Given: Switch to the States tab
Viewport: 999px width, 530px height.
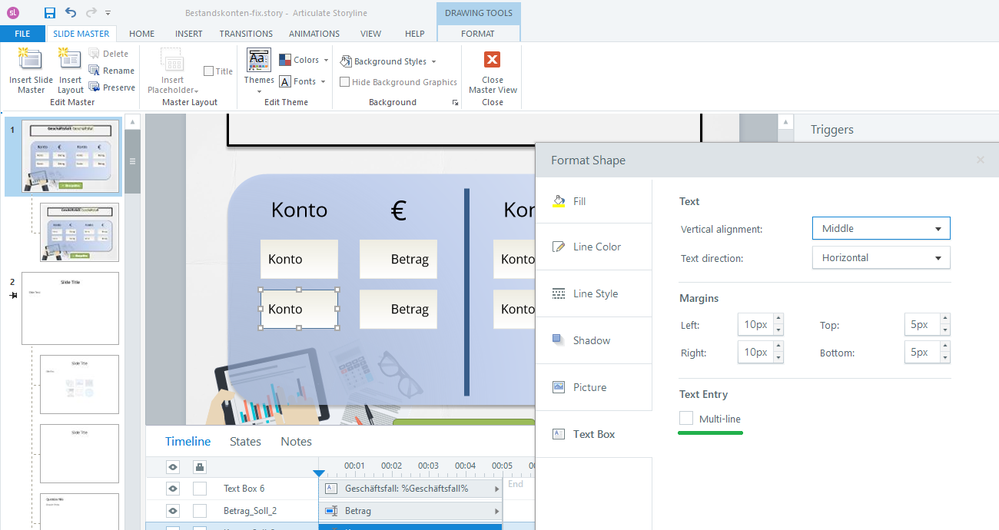Looking at the screenshot, I should [x=245, y=441].
